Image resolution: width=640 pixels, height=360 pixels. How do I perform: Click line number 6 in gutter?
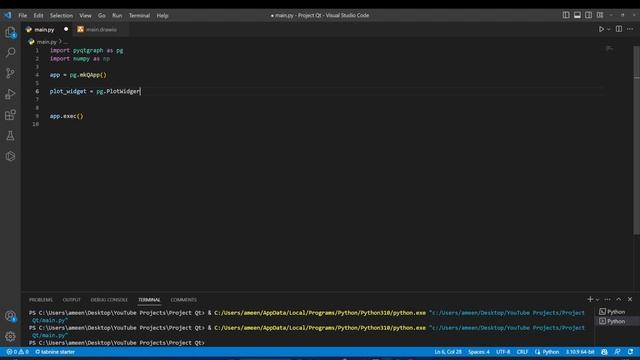(x=37, y=91)
